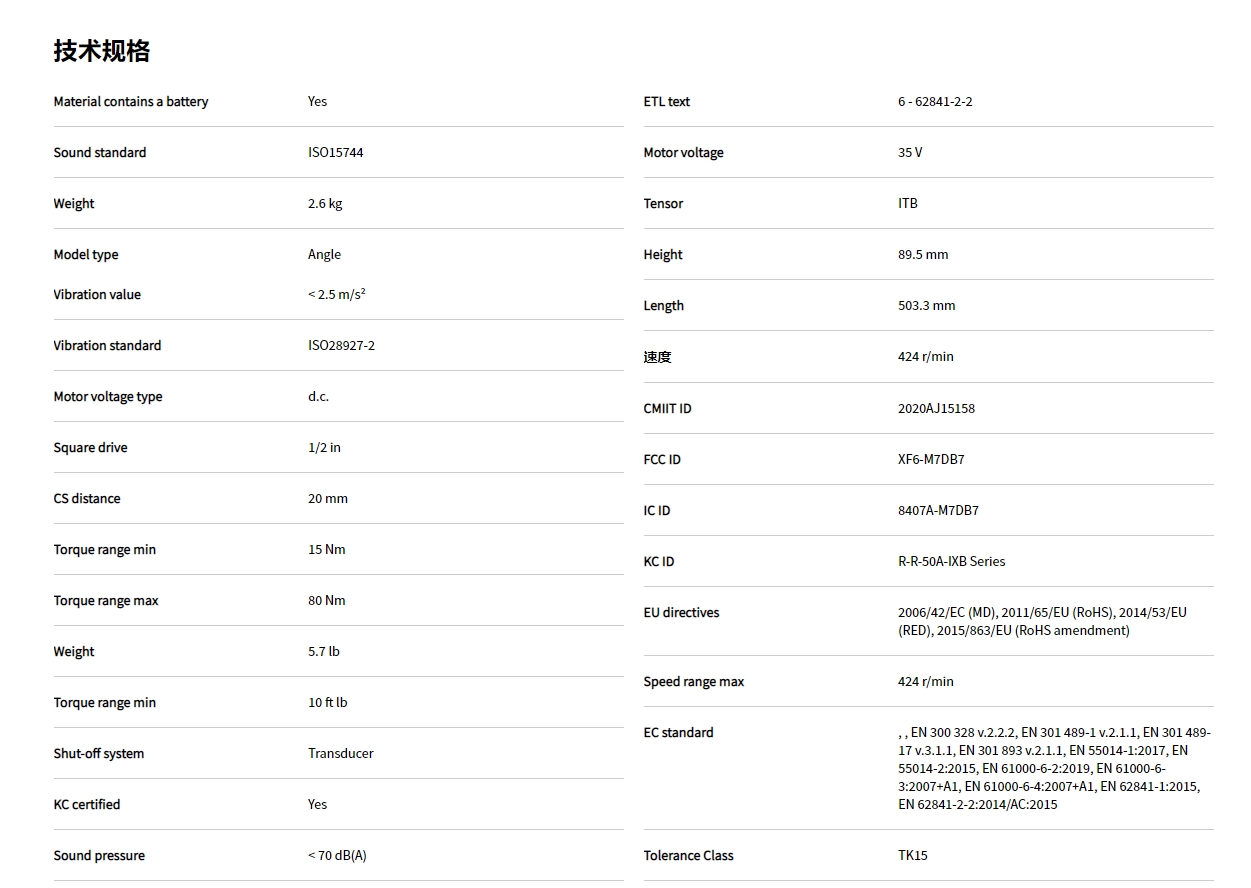Click the 速度 row label

pyautogui.click(x=657, y=358)
